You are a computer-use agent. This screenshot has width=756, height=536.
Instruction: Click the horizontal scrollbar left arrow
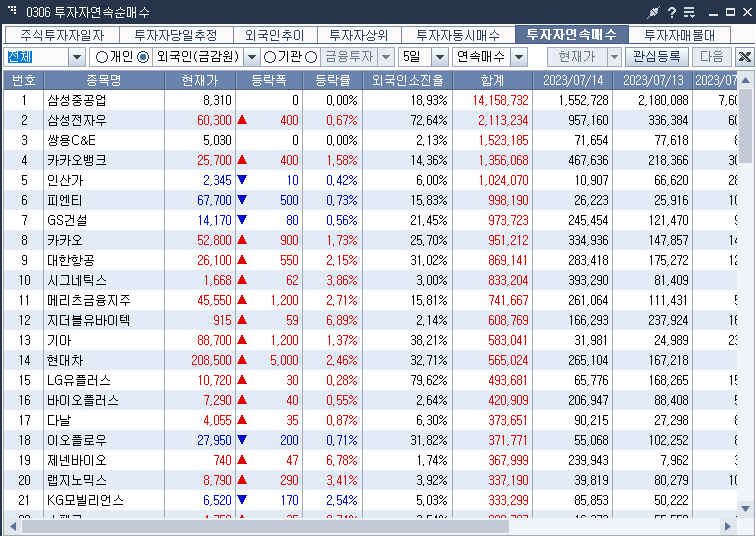tap(13, 526)
